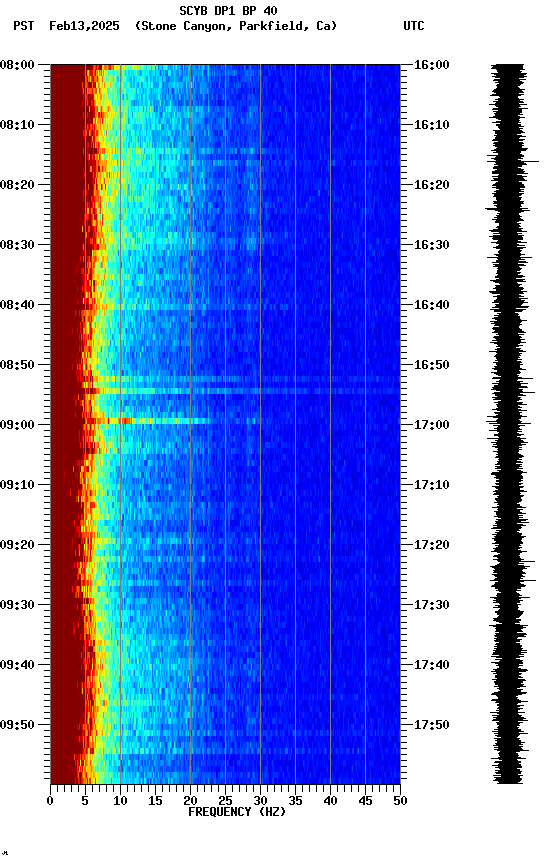Click the '16:20' UTC time label
The image size is (552, 864).
pos(432,185)
